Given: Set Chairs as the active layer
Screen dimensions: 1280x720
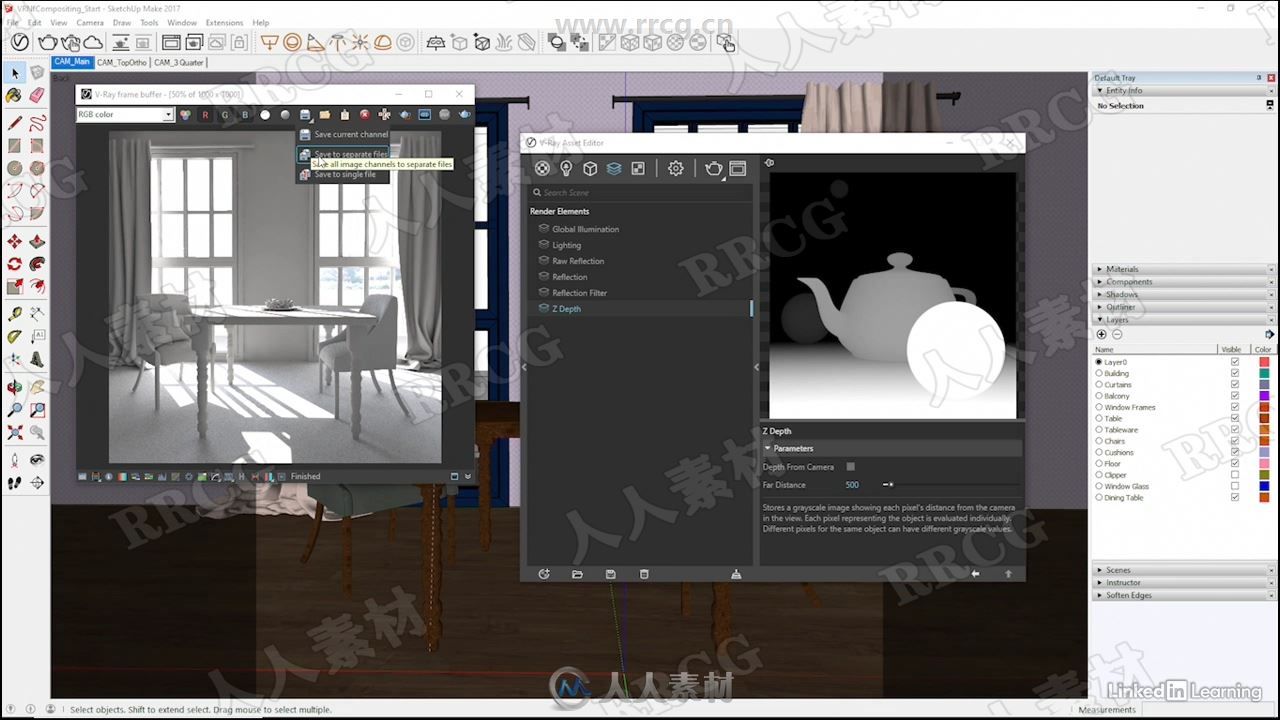Looking at the screenshot, I should coord(1099,441).
